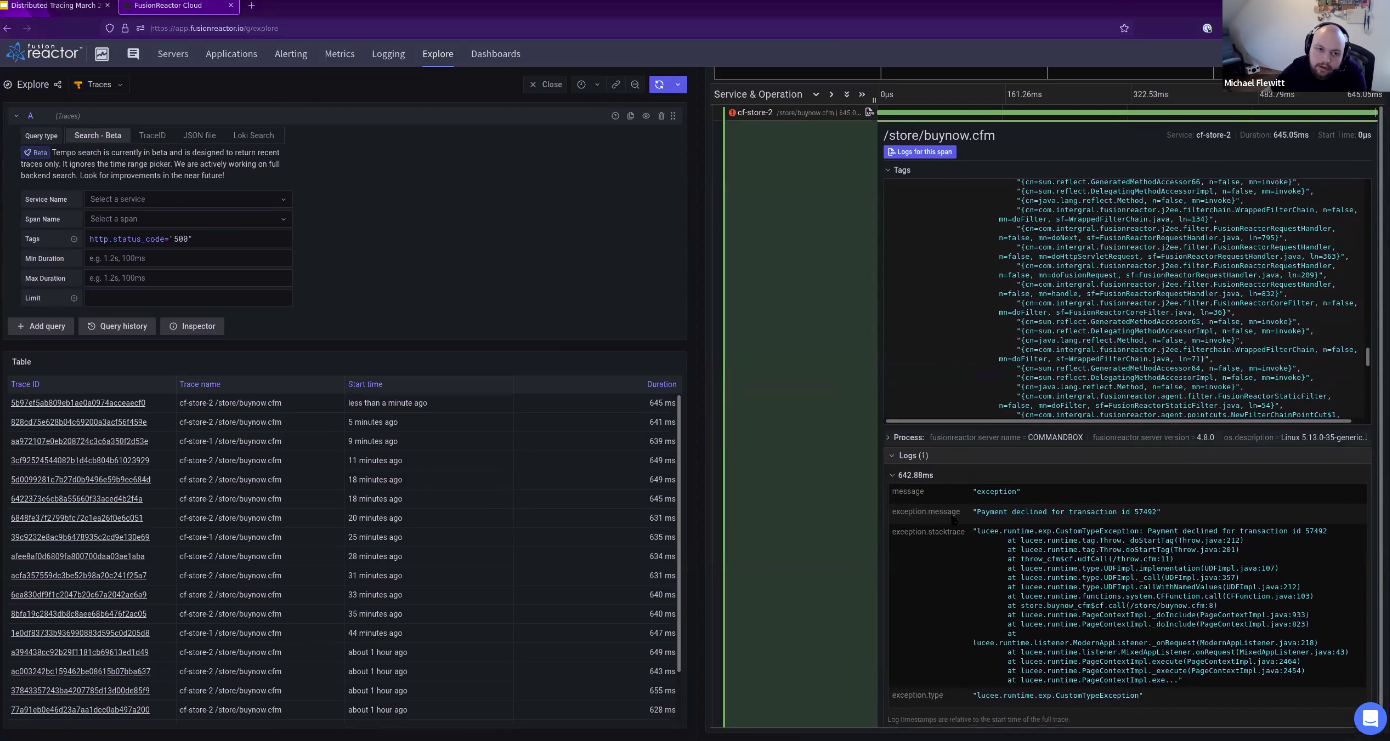Select the Loki Search query type
Viewport: 1390px width, 741px height.
point(253,135)
